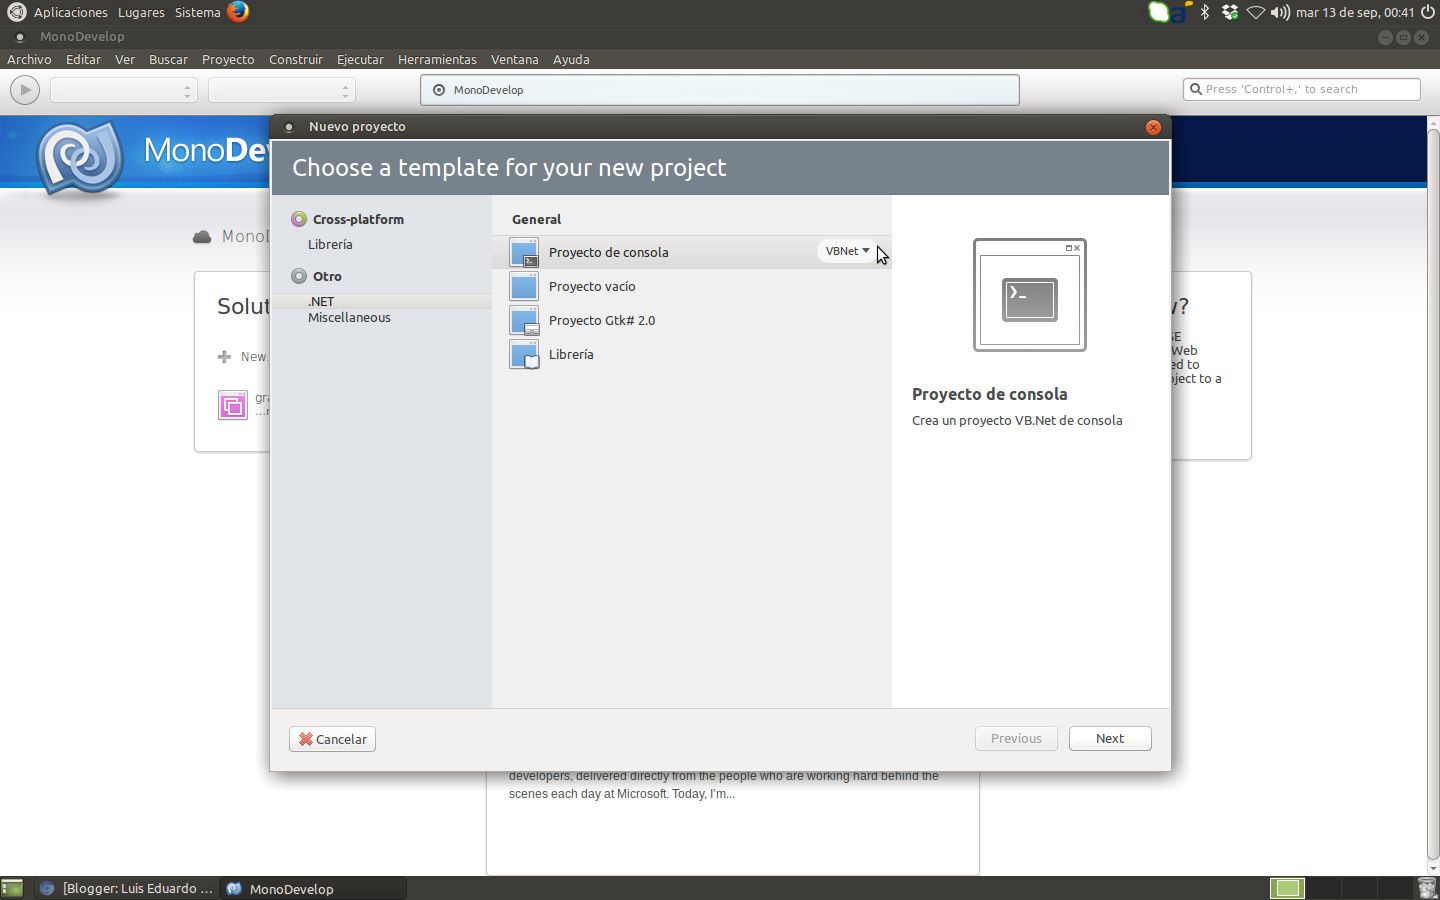This screenshot has height=900, width=1440.
Task: Click the trash icon in bottom panel
Action: click(1427, 888)
